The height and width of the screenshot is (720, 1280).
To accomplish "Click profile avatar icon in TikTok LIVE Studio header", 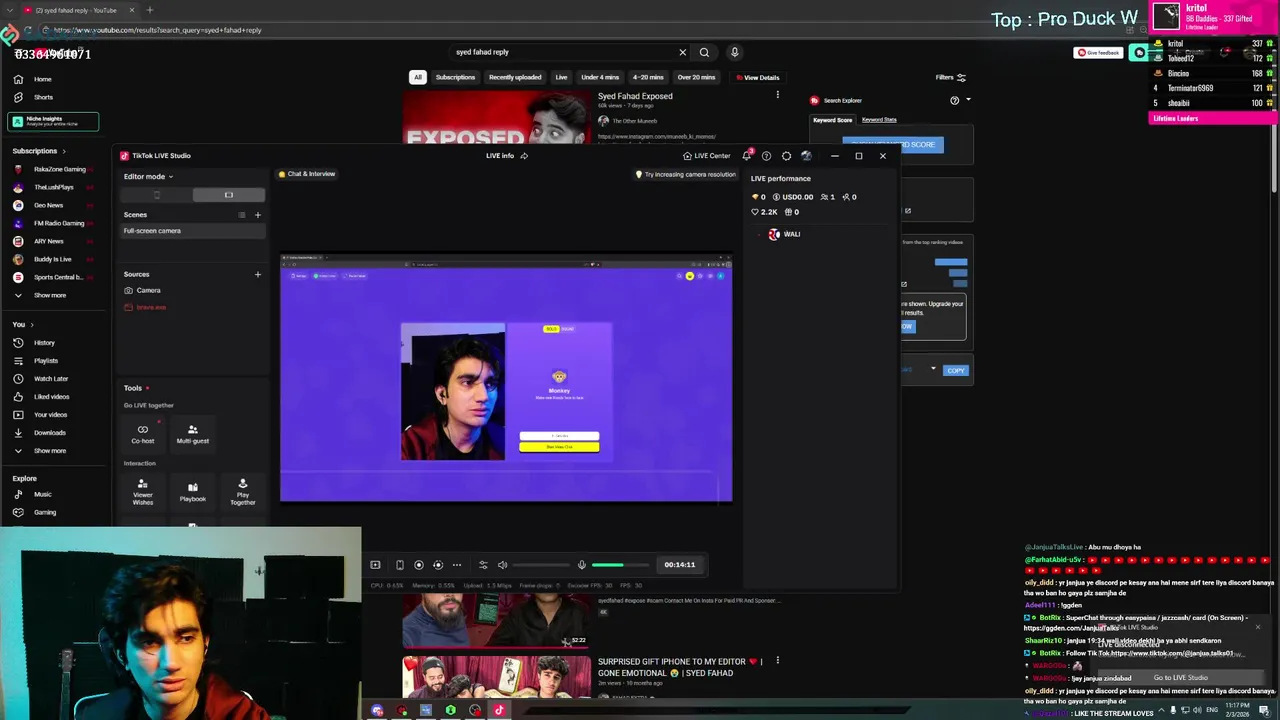I will click(x=806, y=156).
